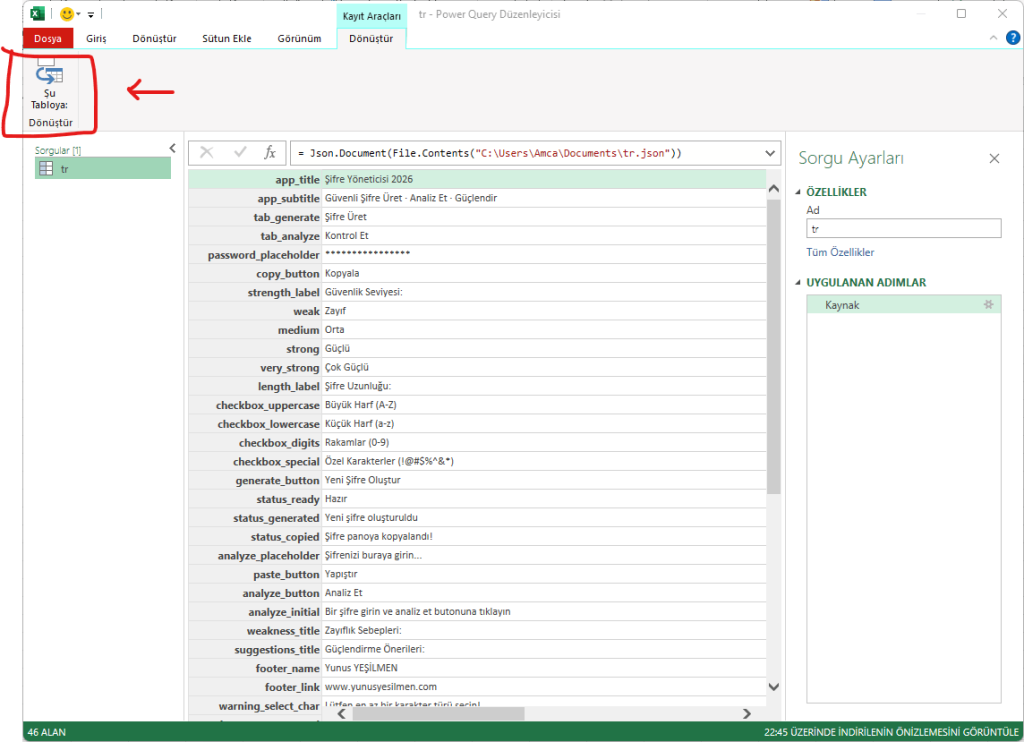This screenshot has width=1024, height=742.
Task: Open the Tüm Özellikler link
Action: [x=840, y=252]
